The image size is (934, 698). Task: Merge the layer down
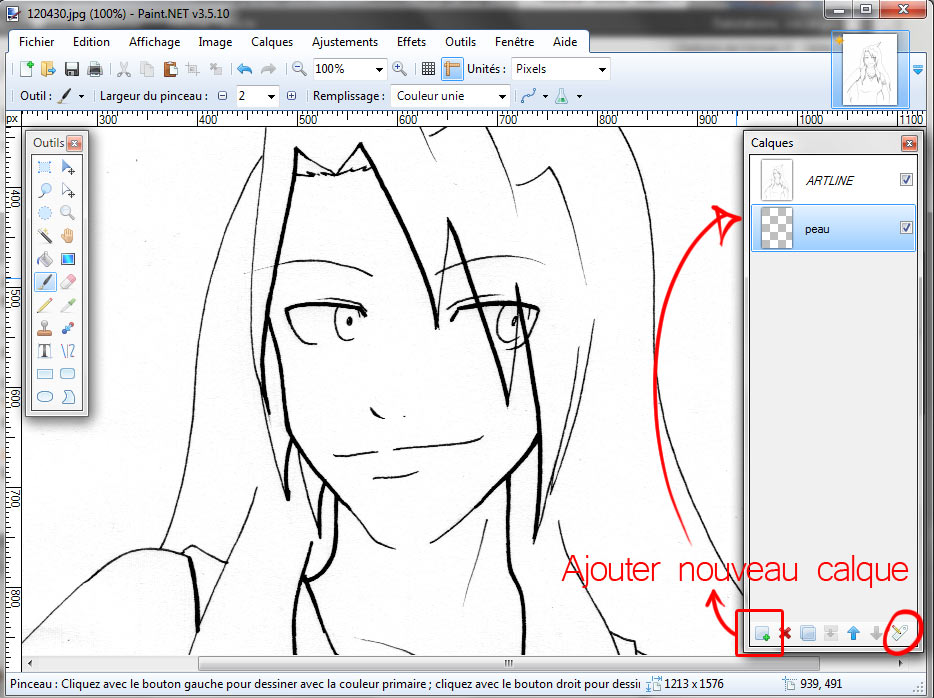[830, 633]
